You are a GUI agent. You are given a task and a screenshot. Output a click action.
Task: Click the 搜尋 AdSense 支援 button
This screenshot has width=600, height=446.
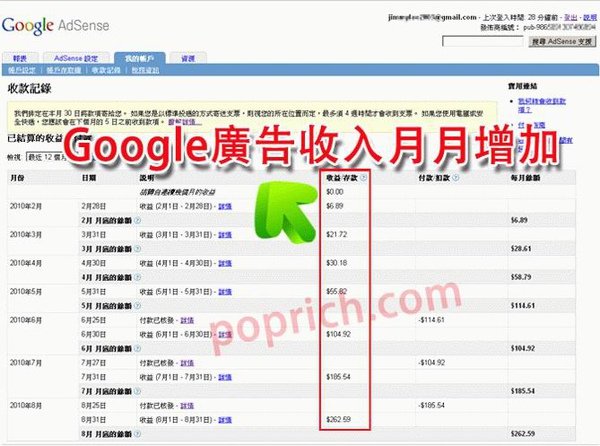click(x=562, y=41)
